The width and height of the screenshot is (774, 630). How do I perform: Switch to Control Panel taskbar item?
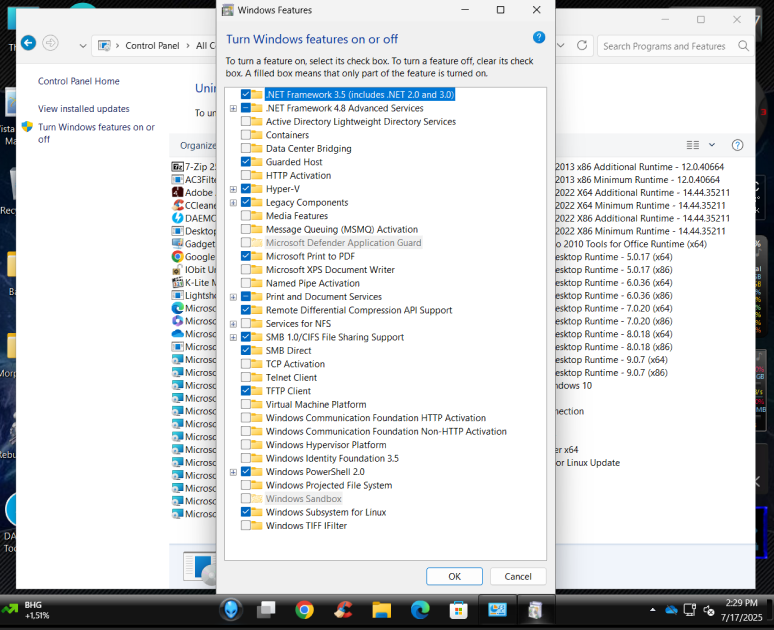pos(497,610)
